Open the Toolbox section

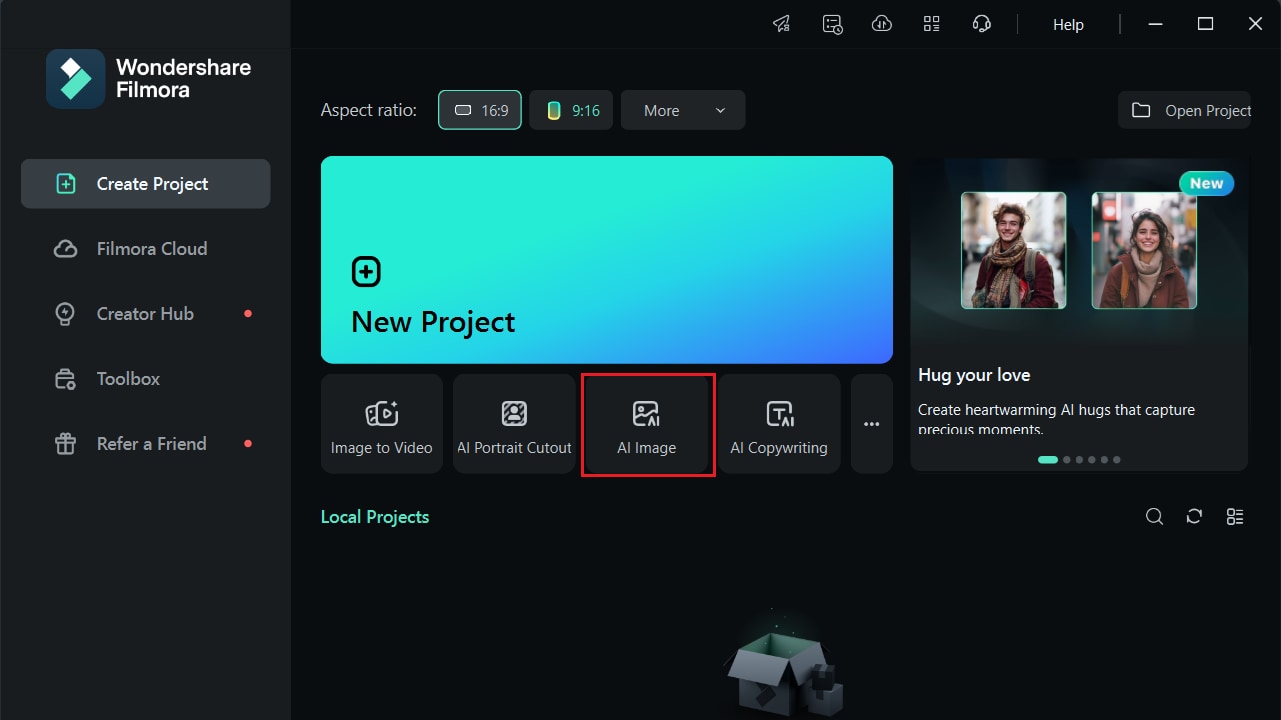(146, 379)
